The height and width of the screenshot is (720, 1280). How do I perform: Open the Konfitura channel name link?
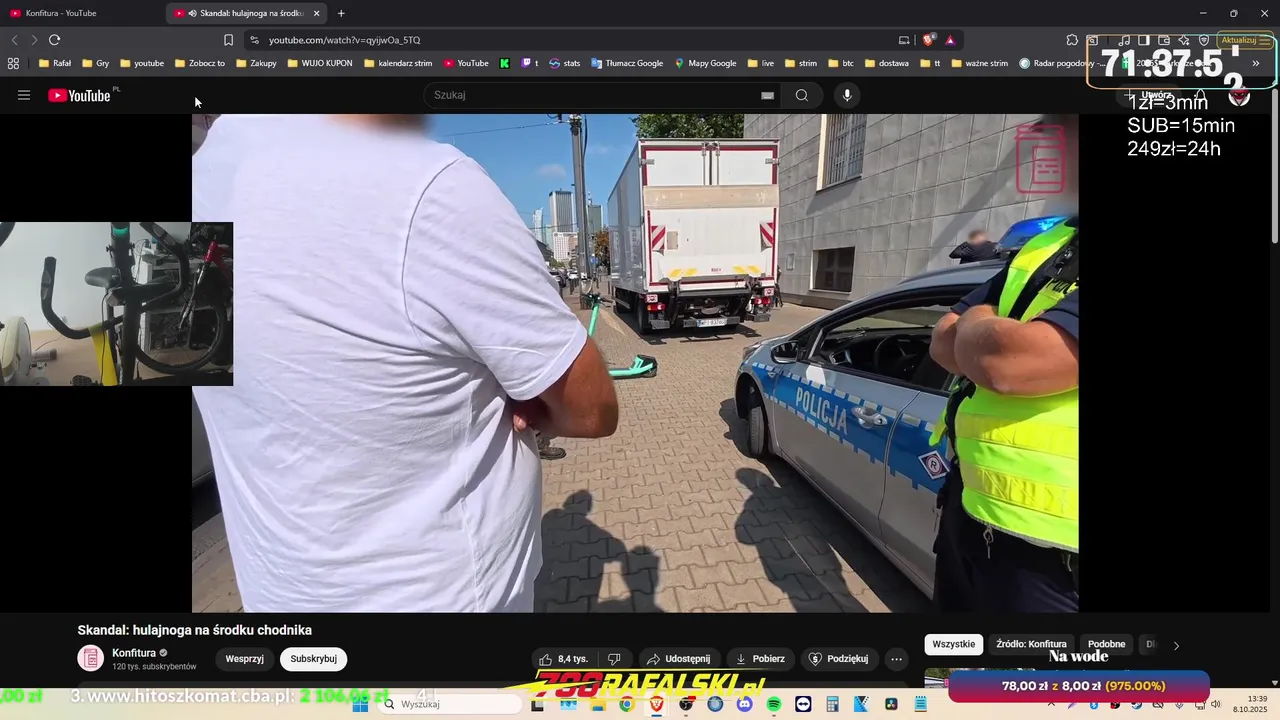(134, 653)
